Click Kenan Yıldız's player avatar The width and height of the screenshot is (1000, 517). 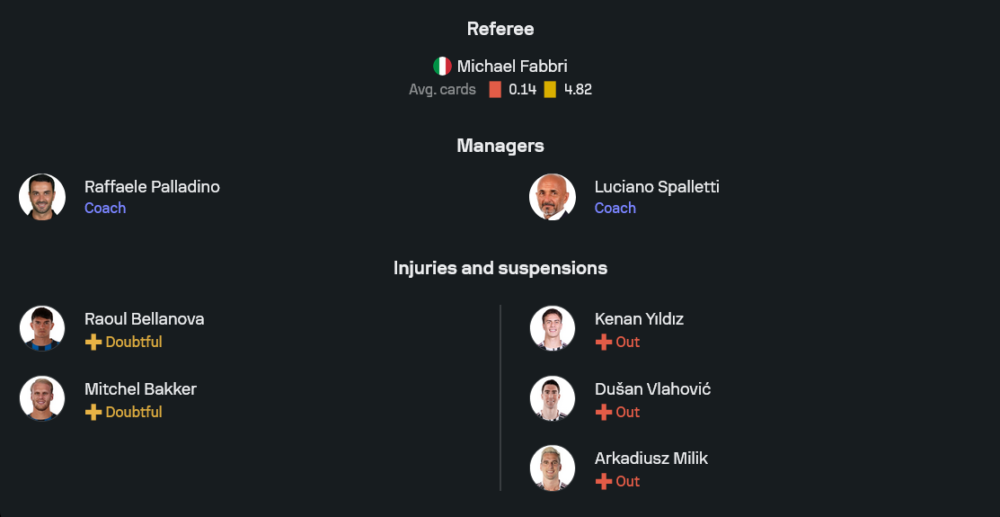pyautogui.click(x=552, y=329)
